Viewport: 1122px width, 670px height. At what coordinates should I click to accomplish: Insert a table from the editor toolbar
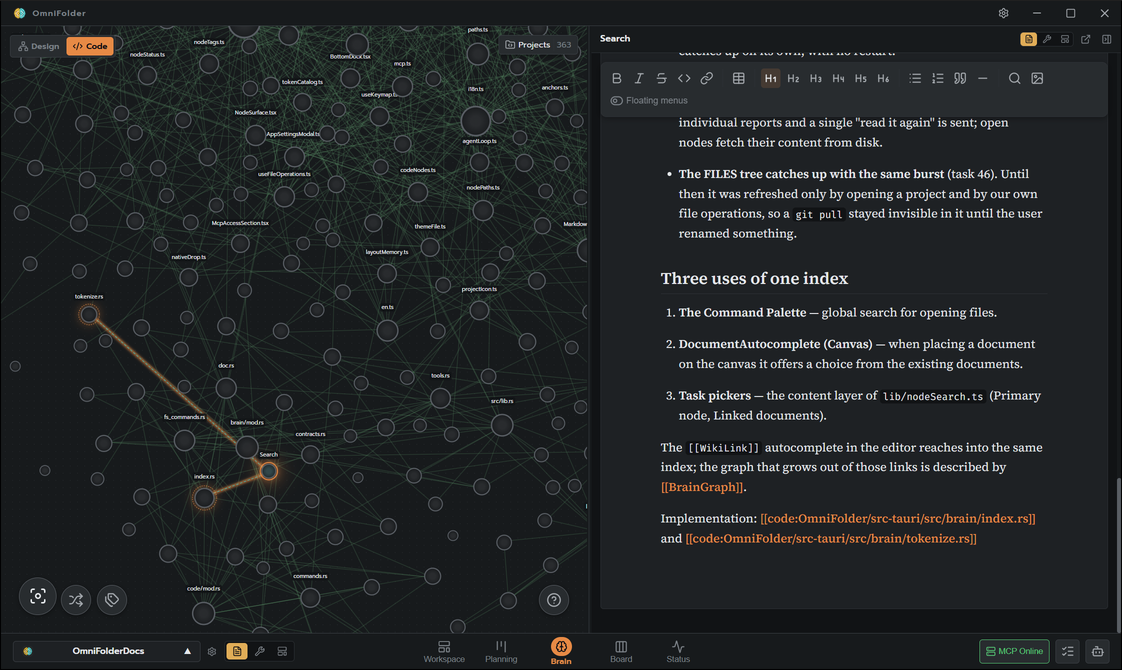(738, 78)
